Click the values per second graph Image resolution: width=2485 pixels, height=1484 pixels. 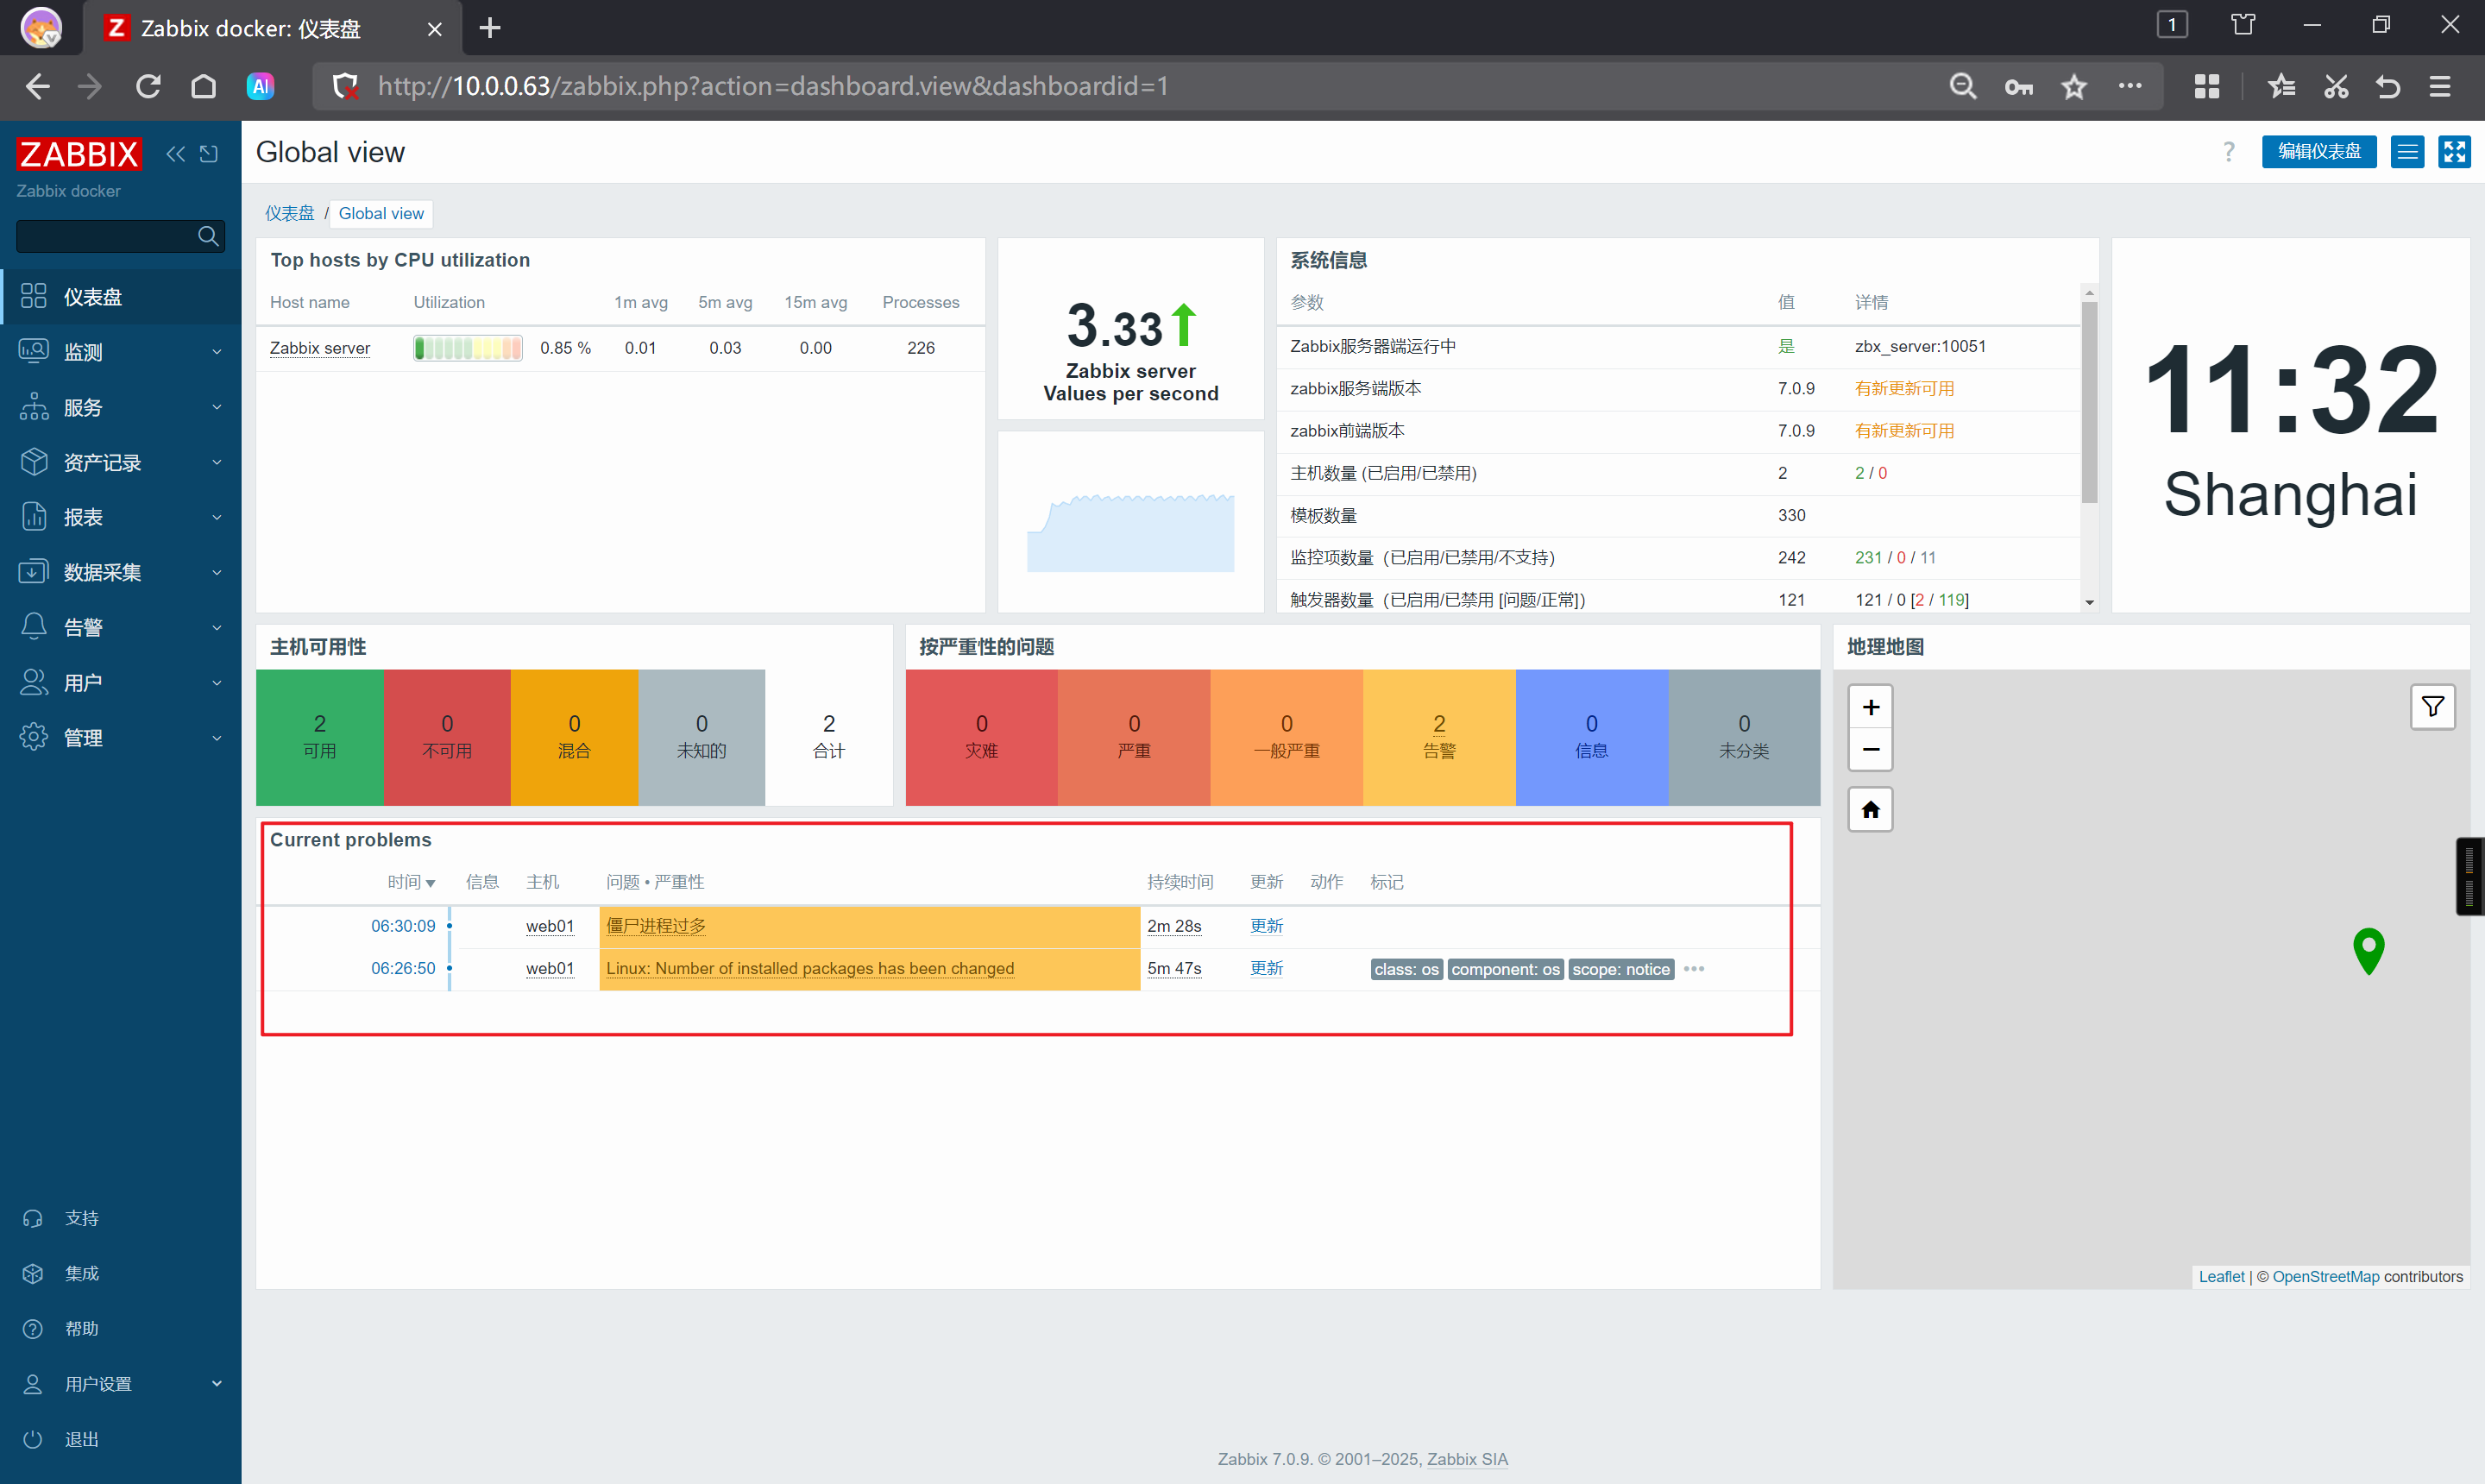(1130, 532)
